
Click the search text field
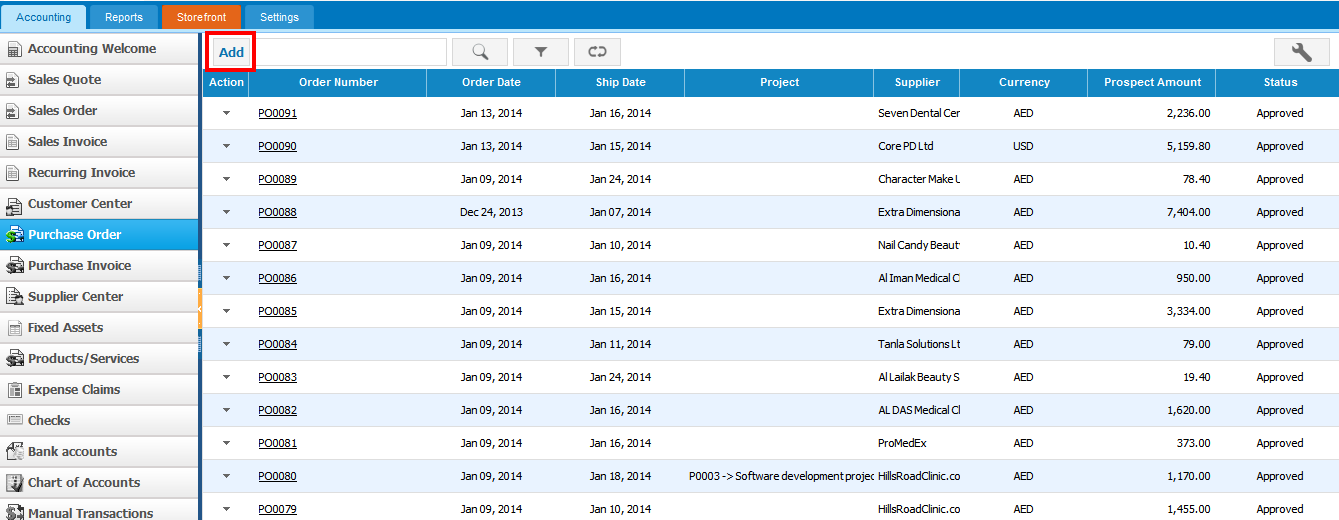350,52
